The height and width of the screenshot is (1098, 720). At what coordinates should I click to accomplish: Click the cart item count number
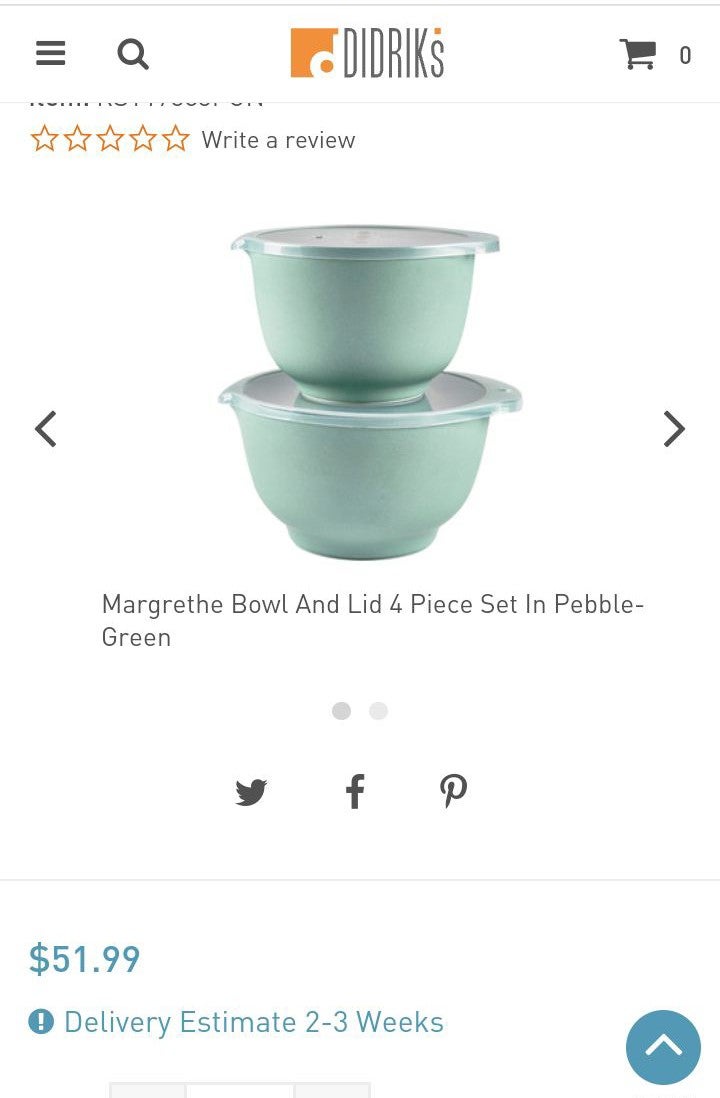tap(685, 55)
